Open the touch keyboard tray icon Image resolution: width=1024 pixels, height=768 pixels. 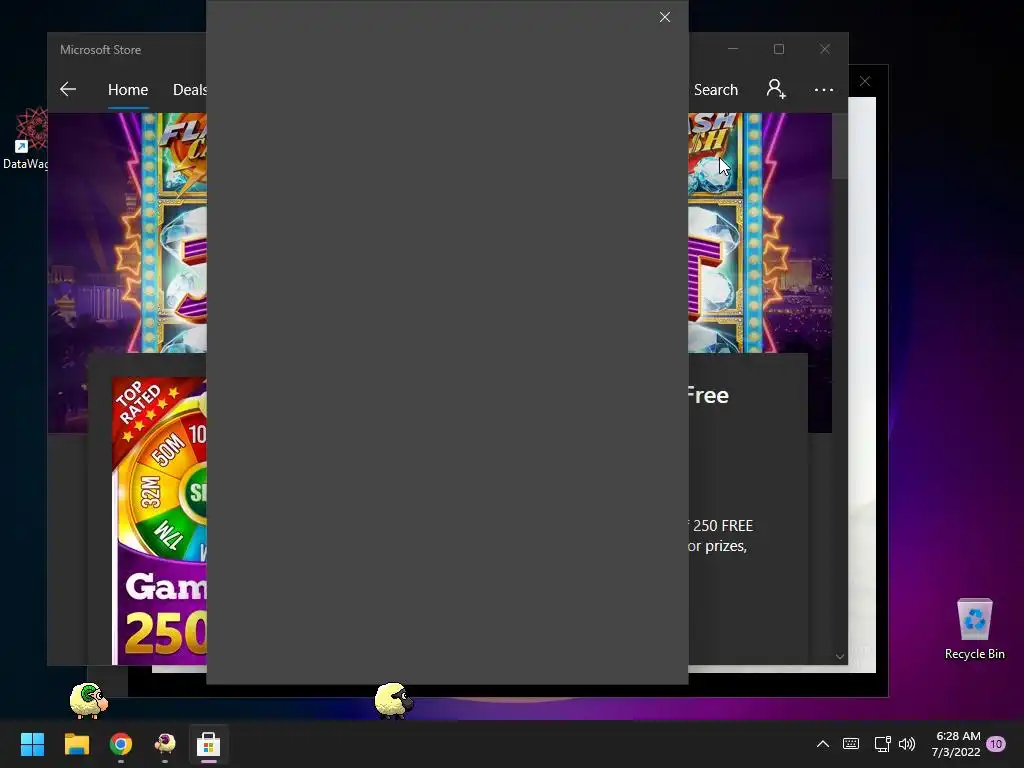[x=851, y=744]
